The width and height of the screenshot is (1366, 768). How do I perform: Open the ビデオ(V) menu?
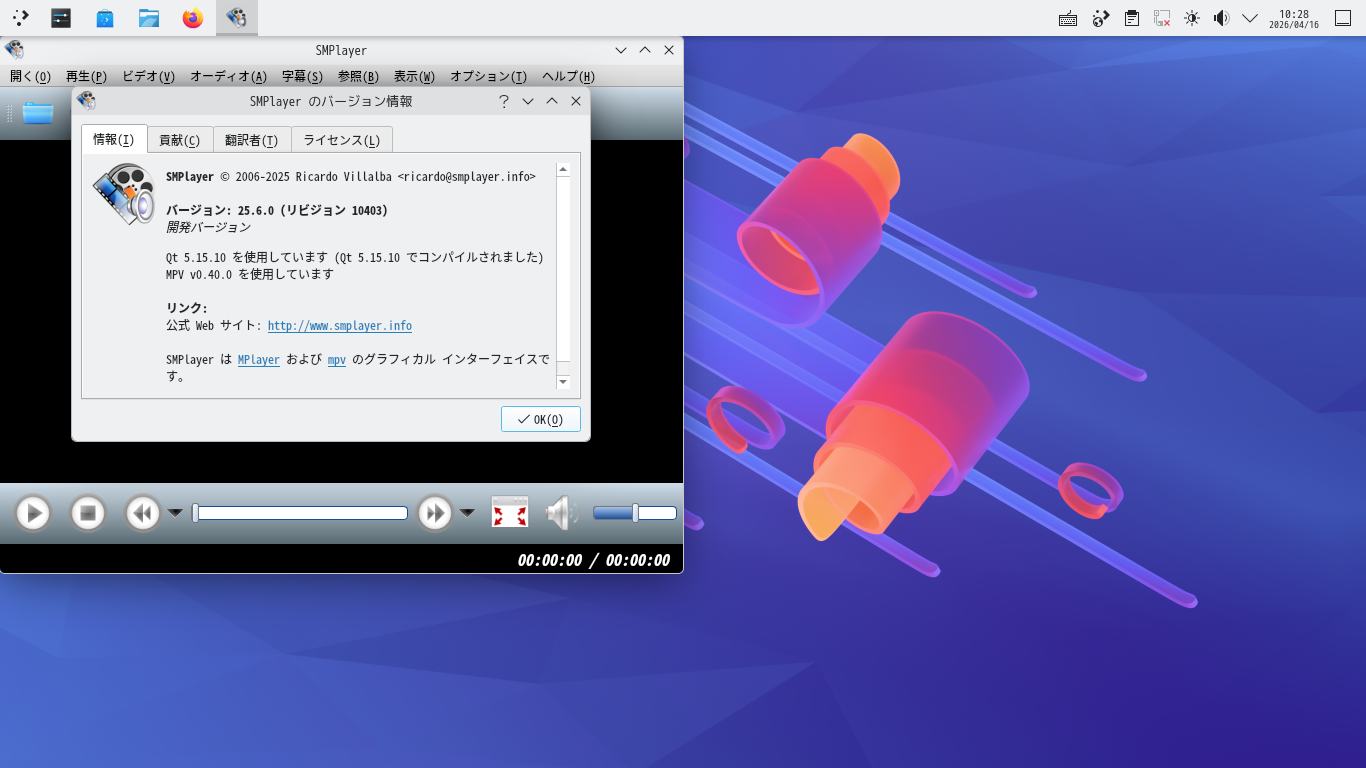[148, 77]
